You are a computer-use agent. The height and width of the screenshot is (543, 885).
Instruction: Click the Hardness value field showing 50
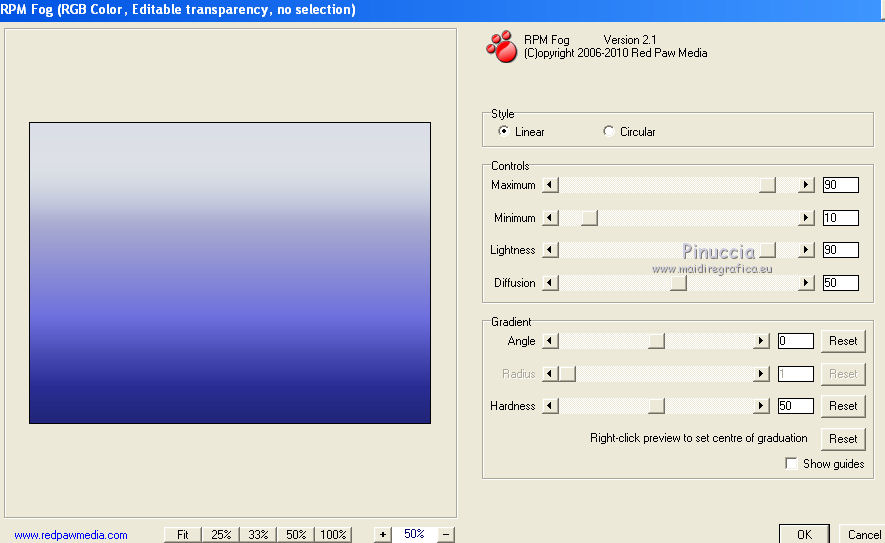(x=795, y=405)
